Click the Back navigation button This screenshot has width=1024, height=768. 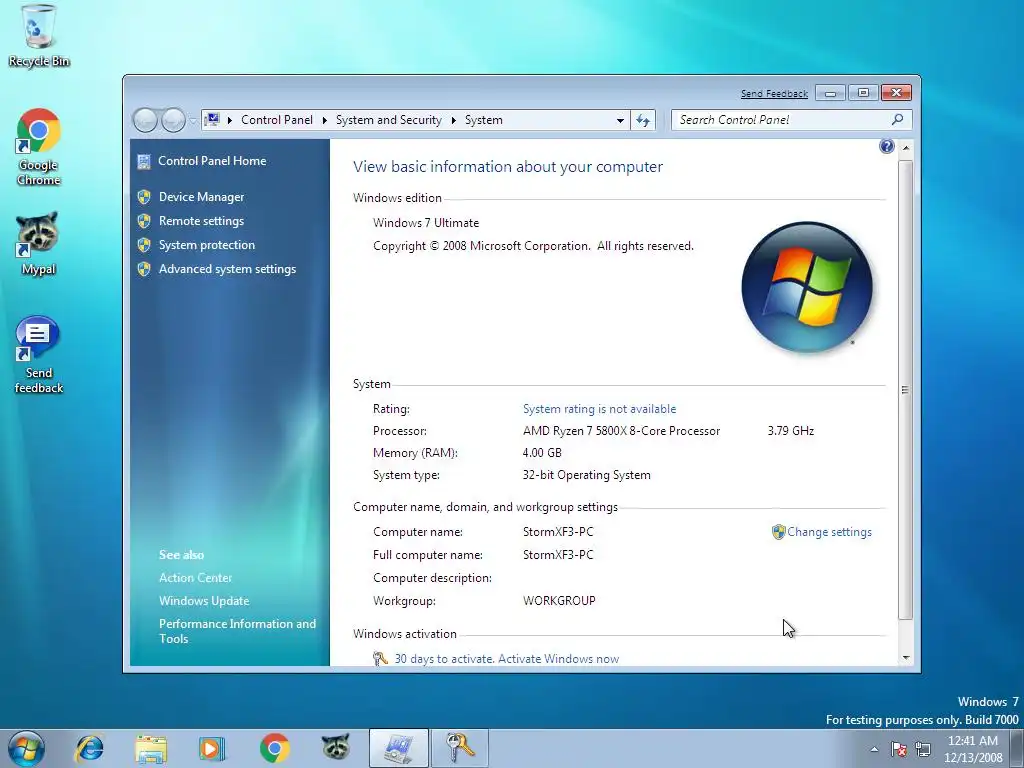point(145,120)
